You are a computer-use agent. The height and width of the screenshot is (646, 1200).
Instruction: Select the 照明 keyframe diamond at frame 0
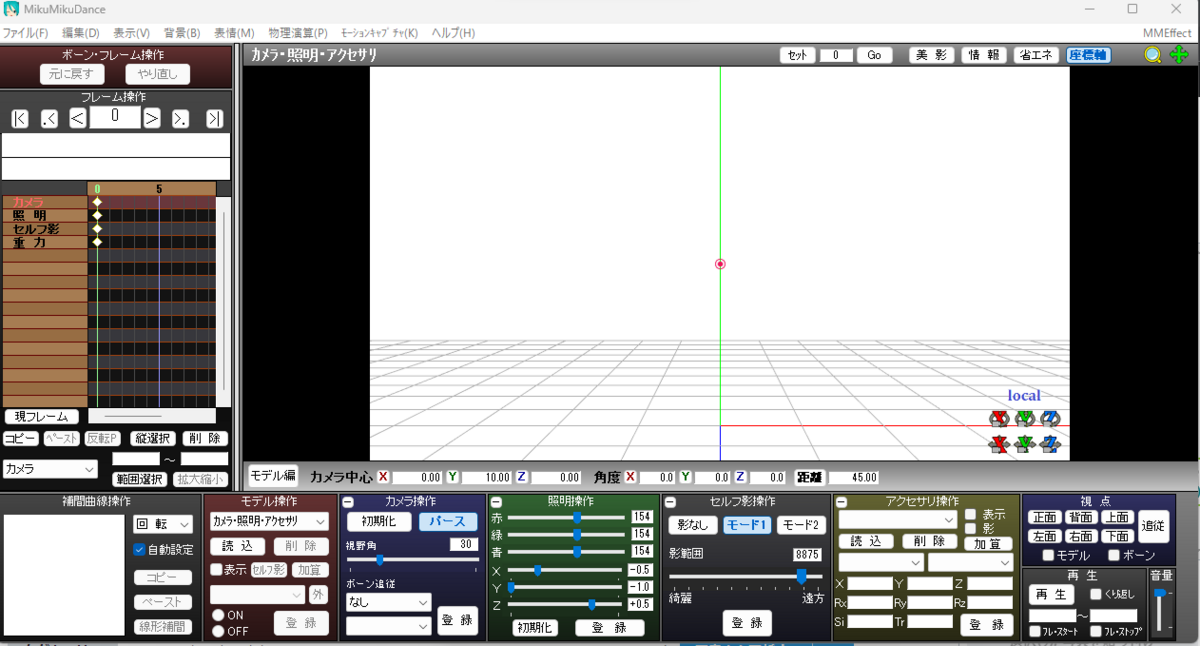(97, 215)
